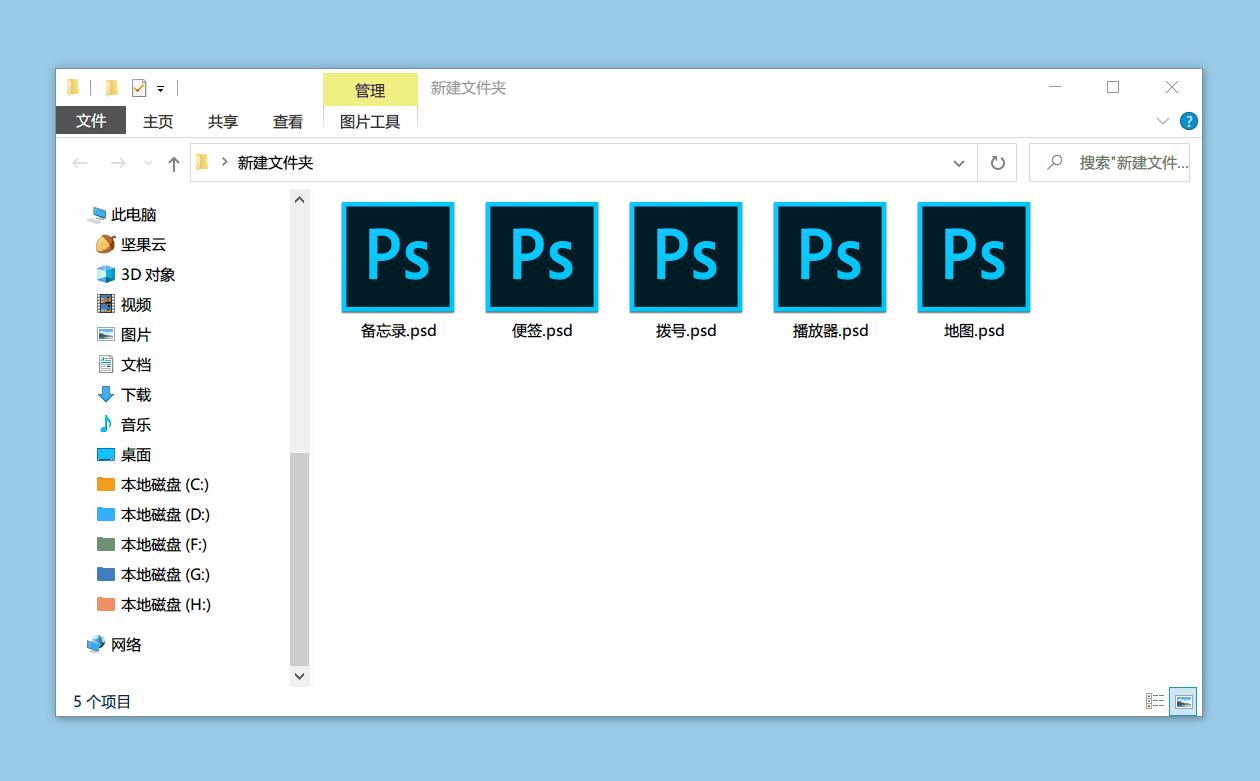Click the new folder quick access icon
1260x781 pixels.
click(x=112, y=88)
